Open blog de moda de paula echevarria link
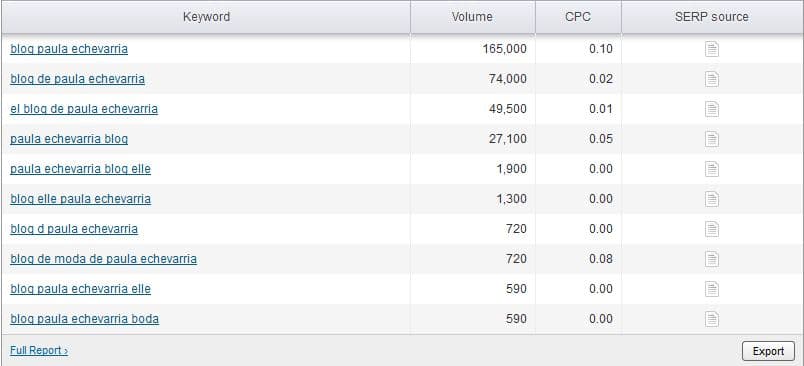The width and height of the screenshot is (804, 366). tap(104, 259)
